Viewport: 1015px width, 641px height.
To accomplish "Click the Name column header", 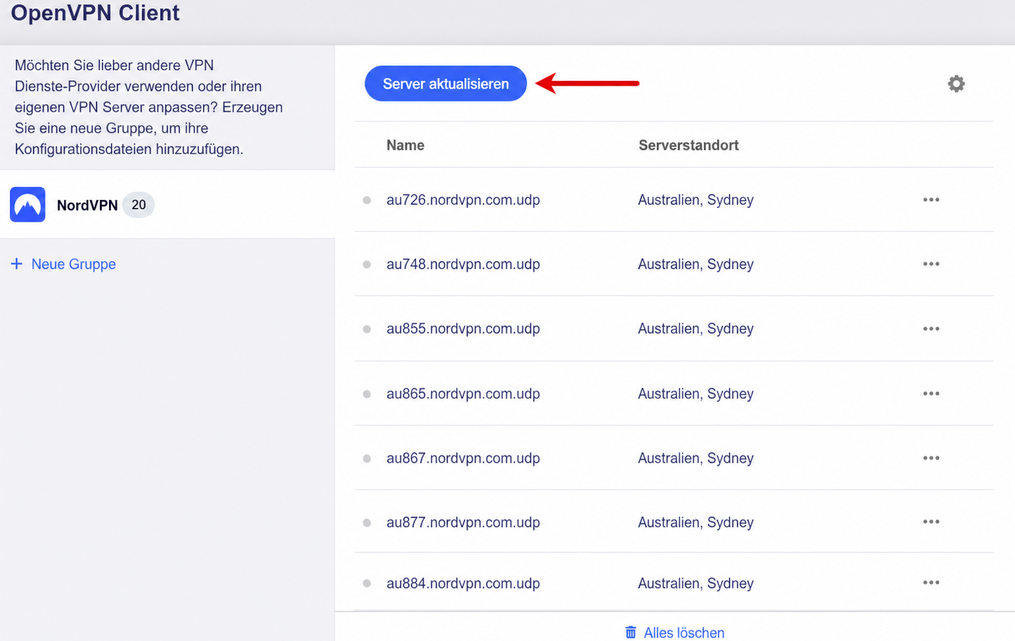I will 405,145.
